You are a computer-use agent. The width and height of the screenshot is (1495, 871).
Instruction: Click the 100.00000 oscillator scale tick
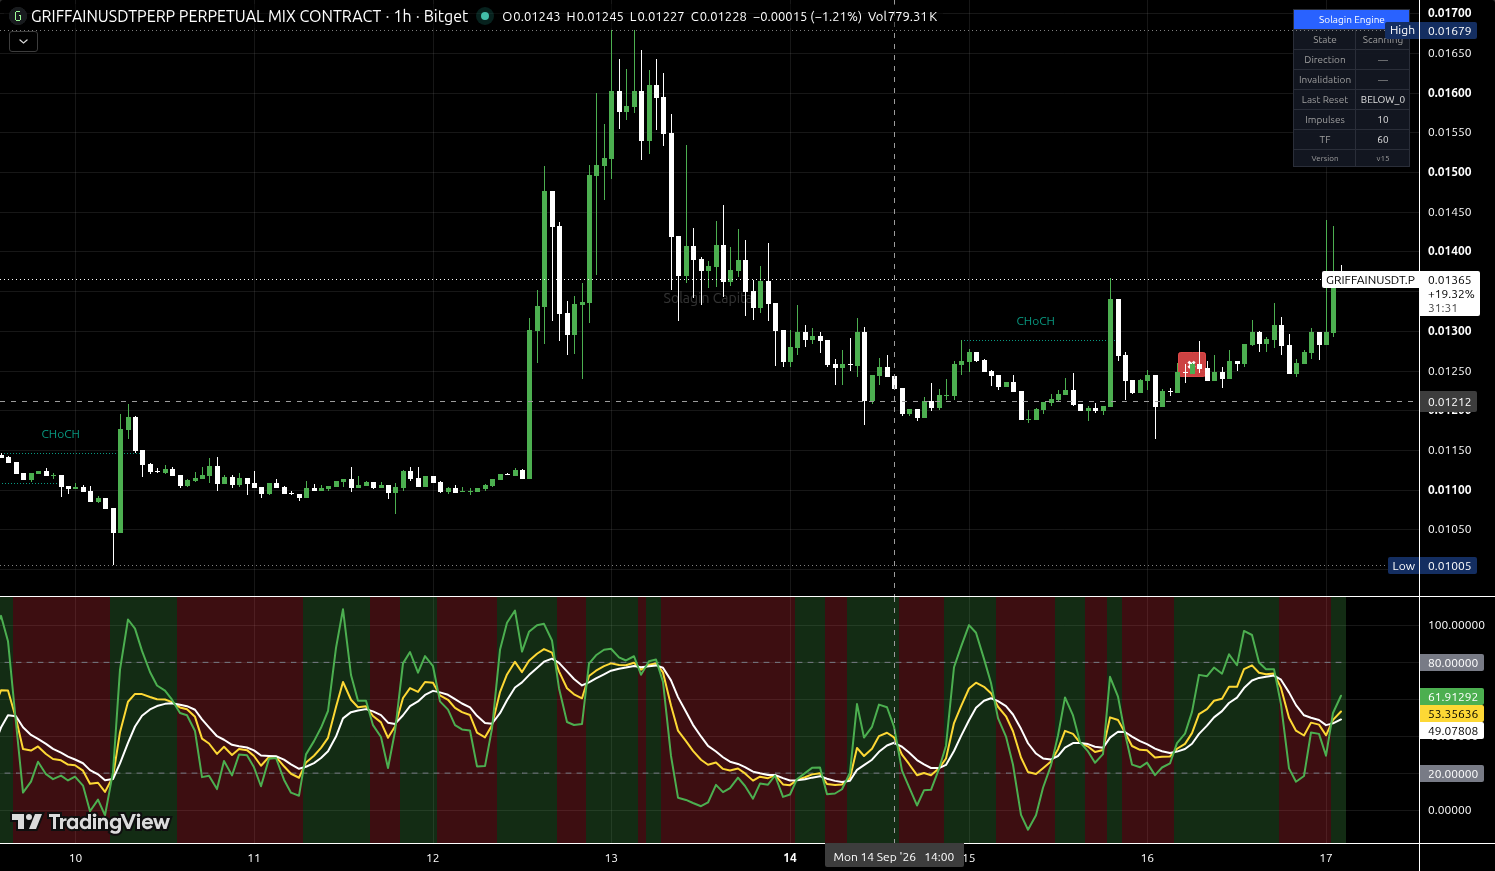pyautogui.click(x=1455, y=625)
